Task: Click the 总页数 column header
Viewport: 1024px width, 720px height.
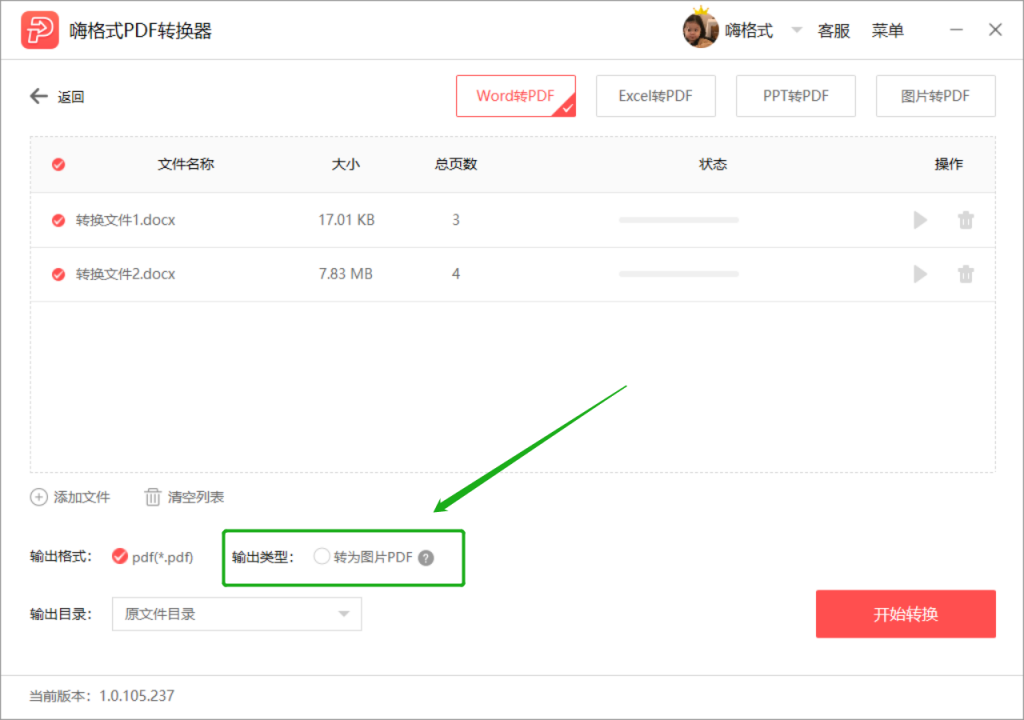Action: point(456,164)
